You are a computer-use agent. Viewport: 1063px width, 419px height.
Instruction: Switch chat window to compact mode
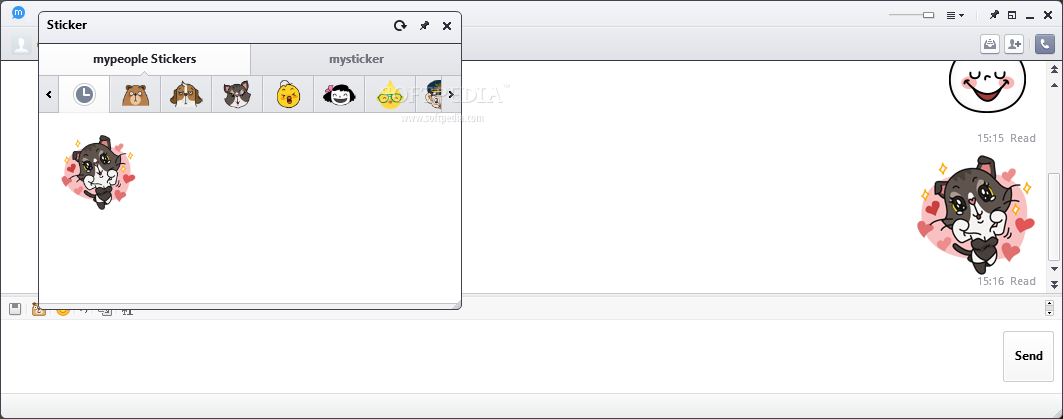click(1011, 15)
